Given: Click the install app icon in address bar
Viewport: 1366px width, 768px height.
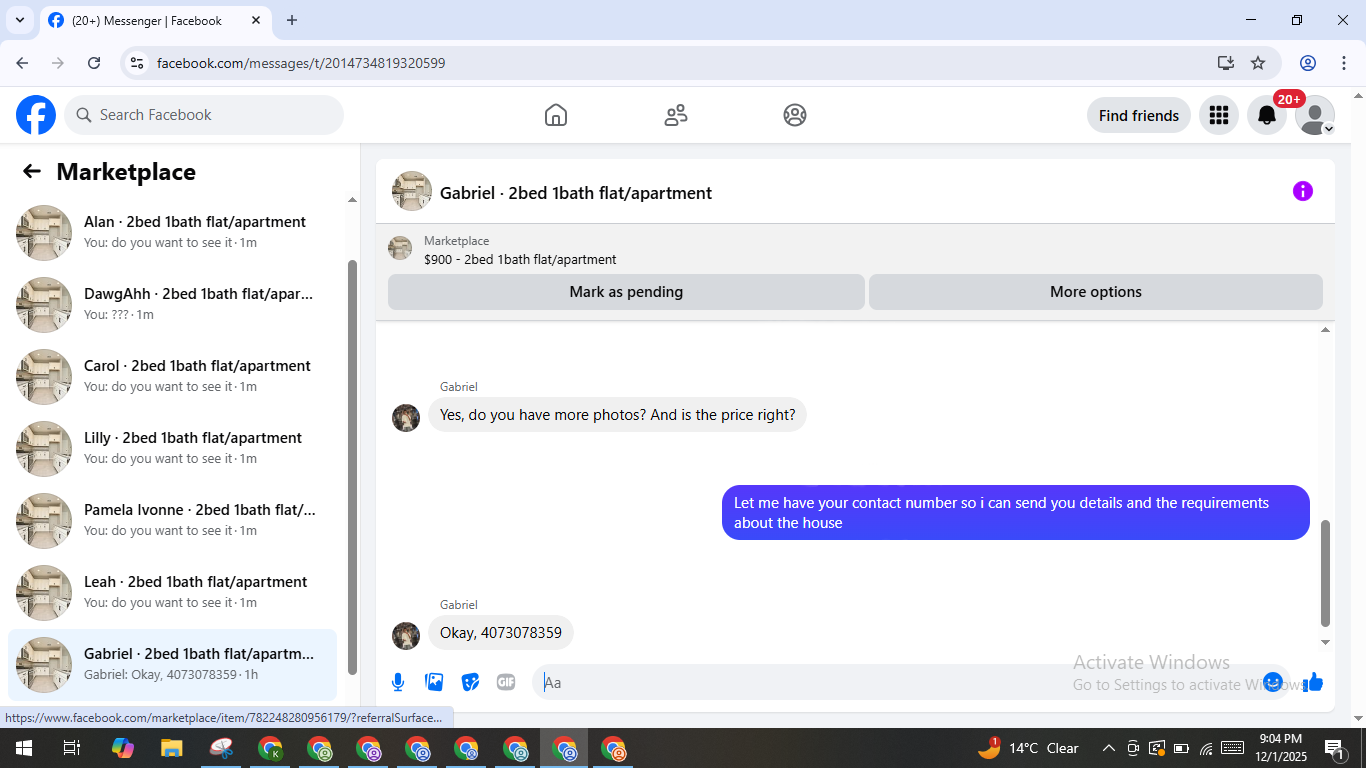Looking at the screenshot, I should (x=1226, y=63).
